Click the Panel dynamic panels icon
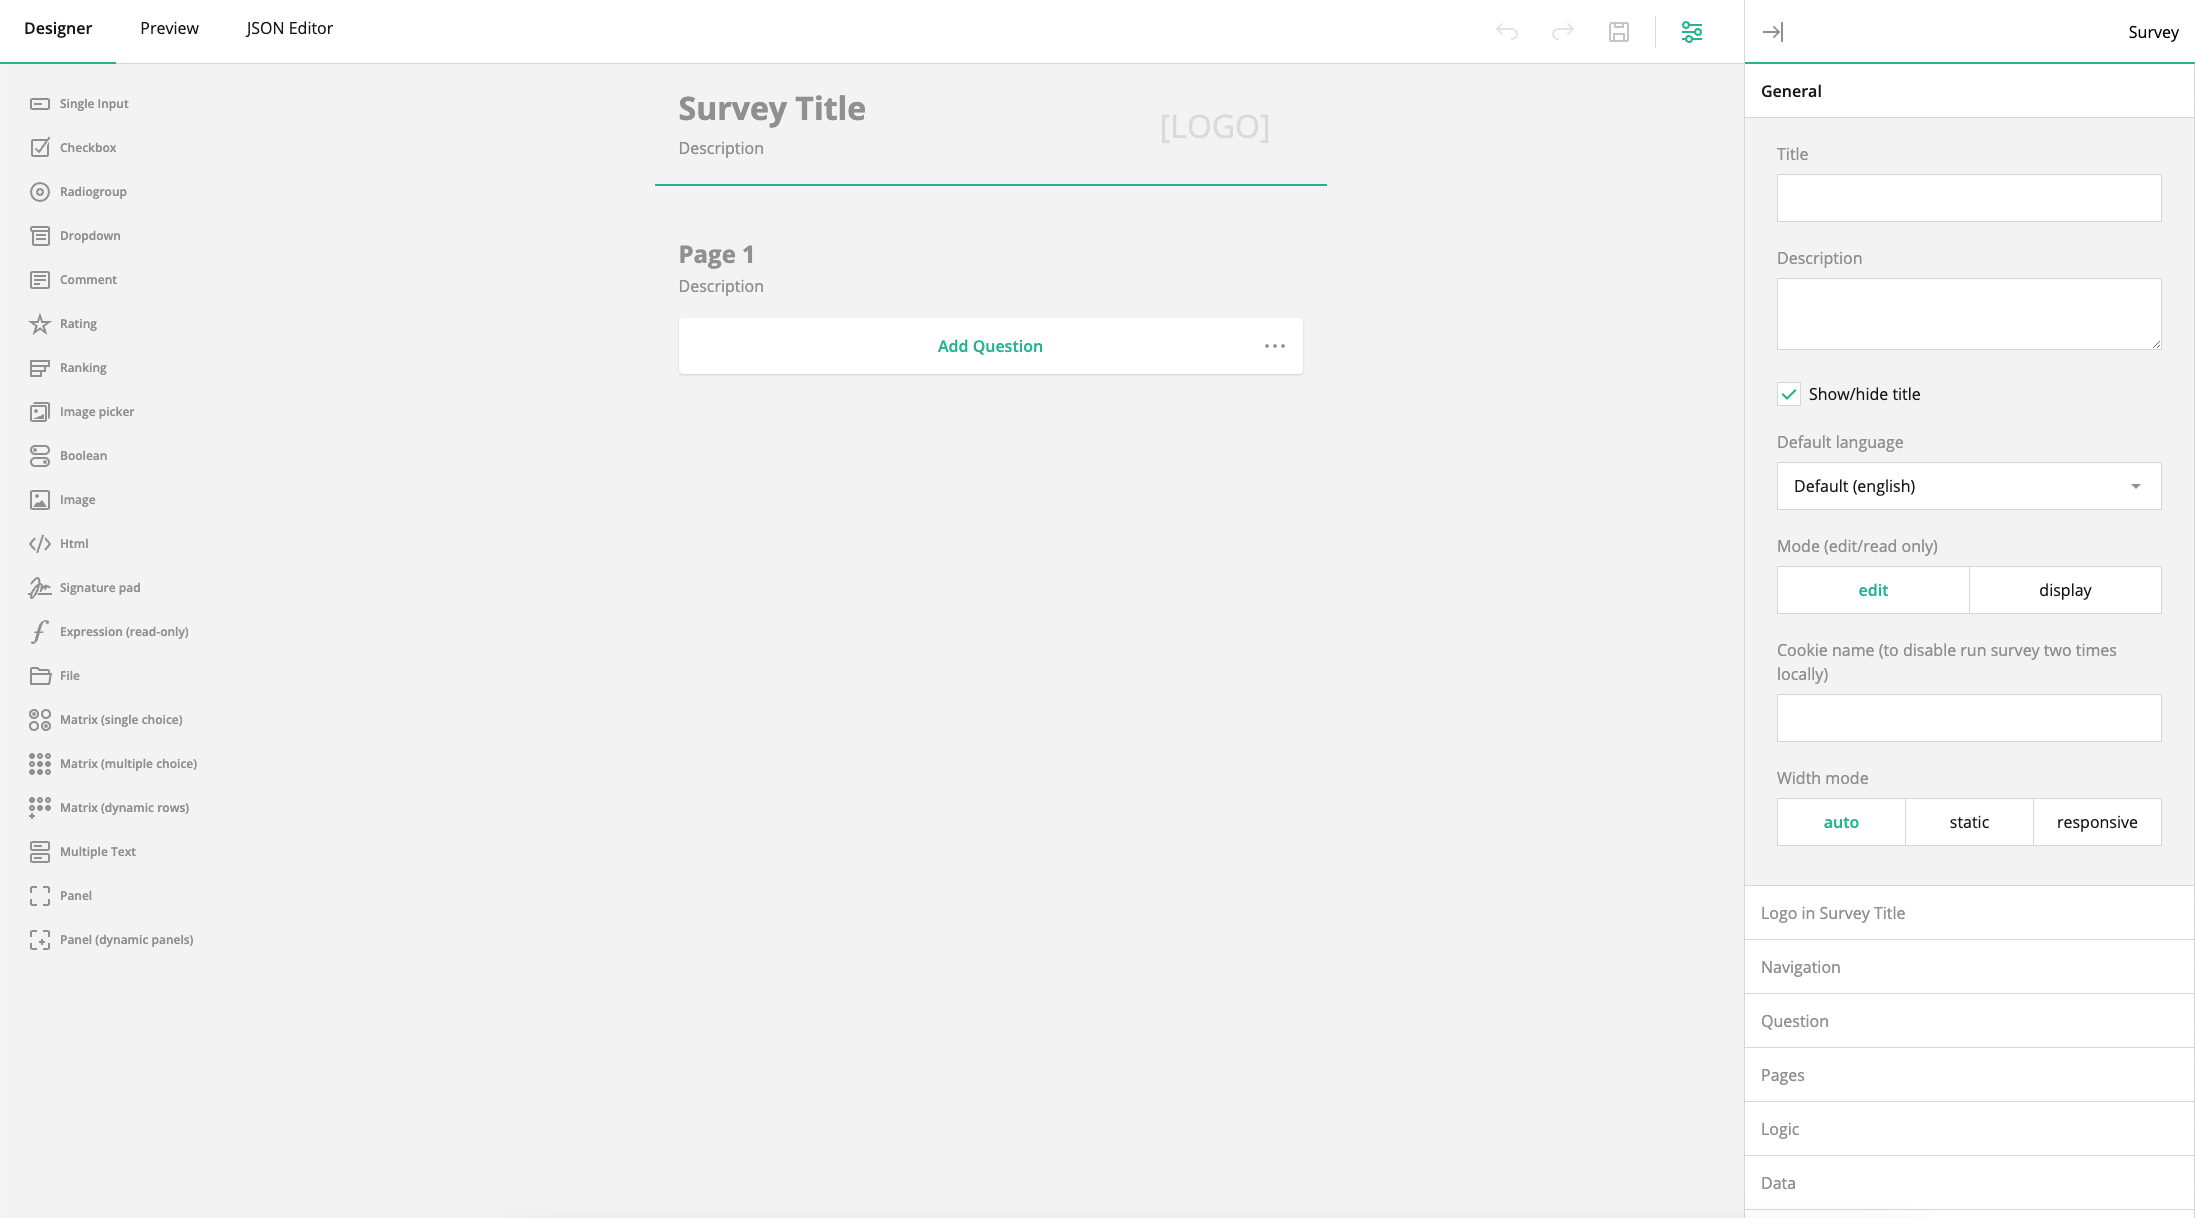 [40, 940]
